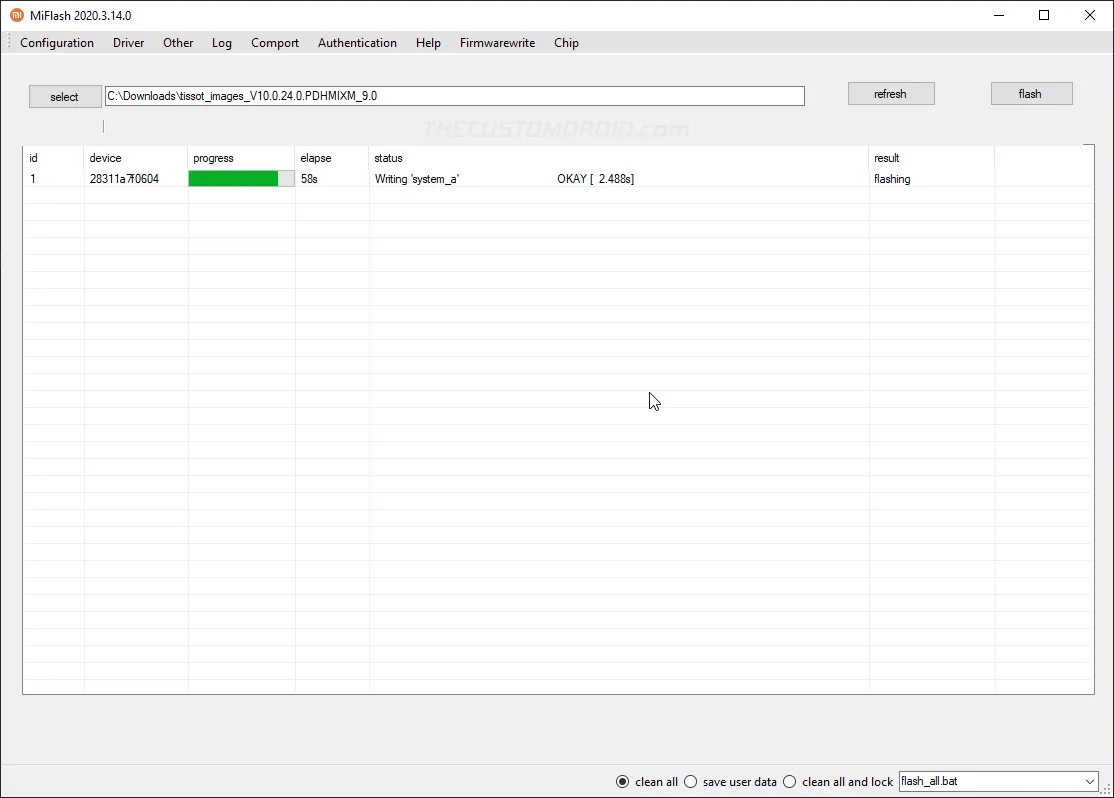Open the Other menu
This screenshot has height=798, width=1114.
177,43
